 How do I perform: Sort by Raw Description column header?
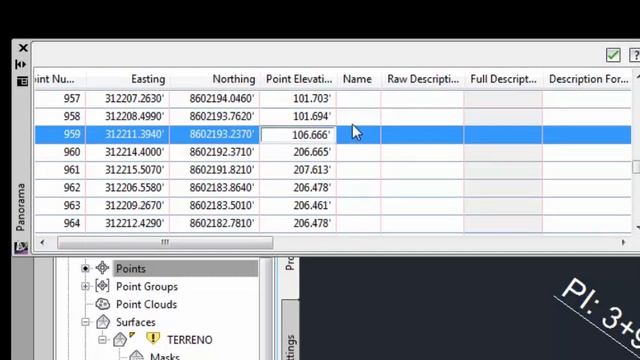tap(422, 79)
